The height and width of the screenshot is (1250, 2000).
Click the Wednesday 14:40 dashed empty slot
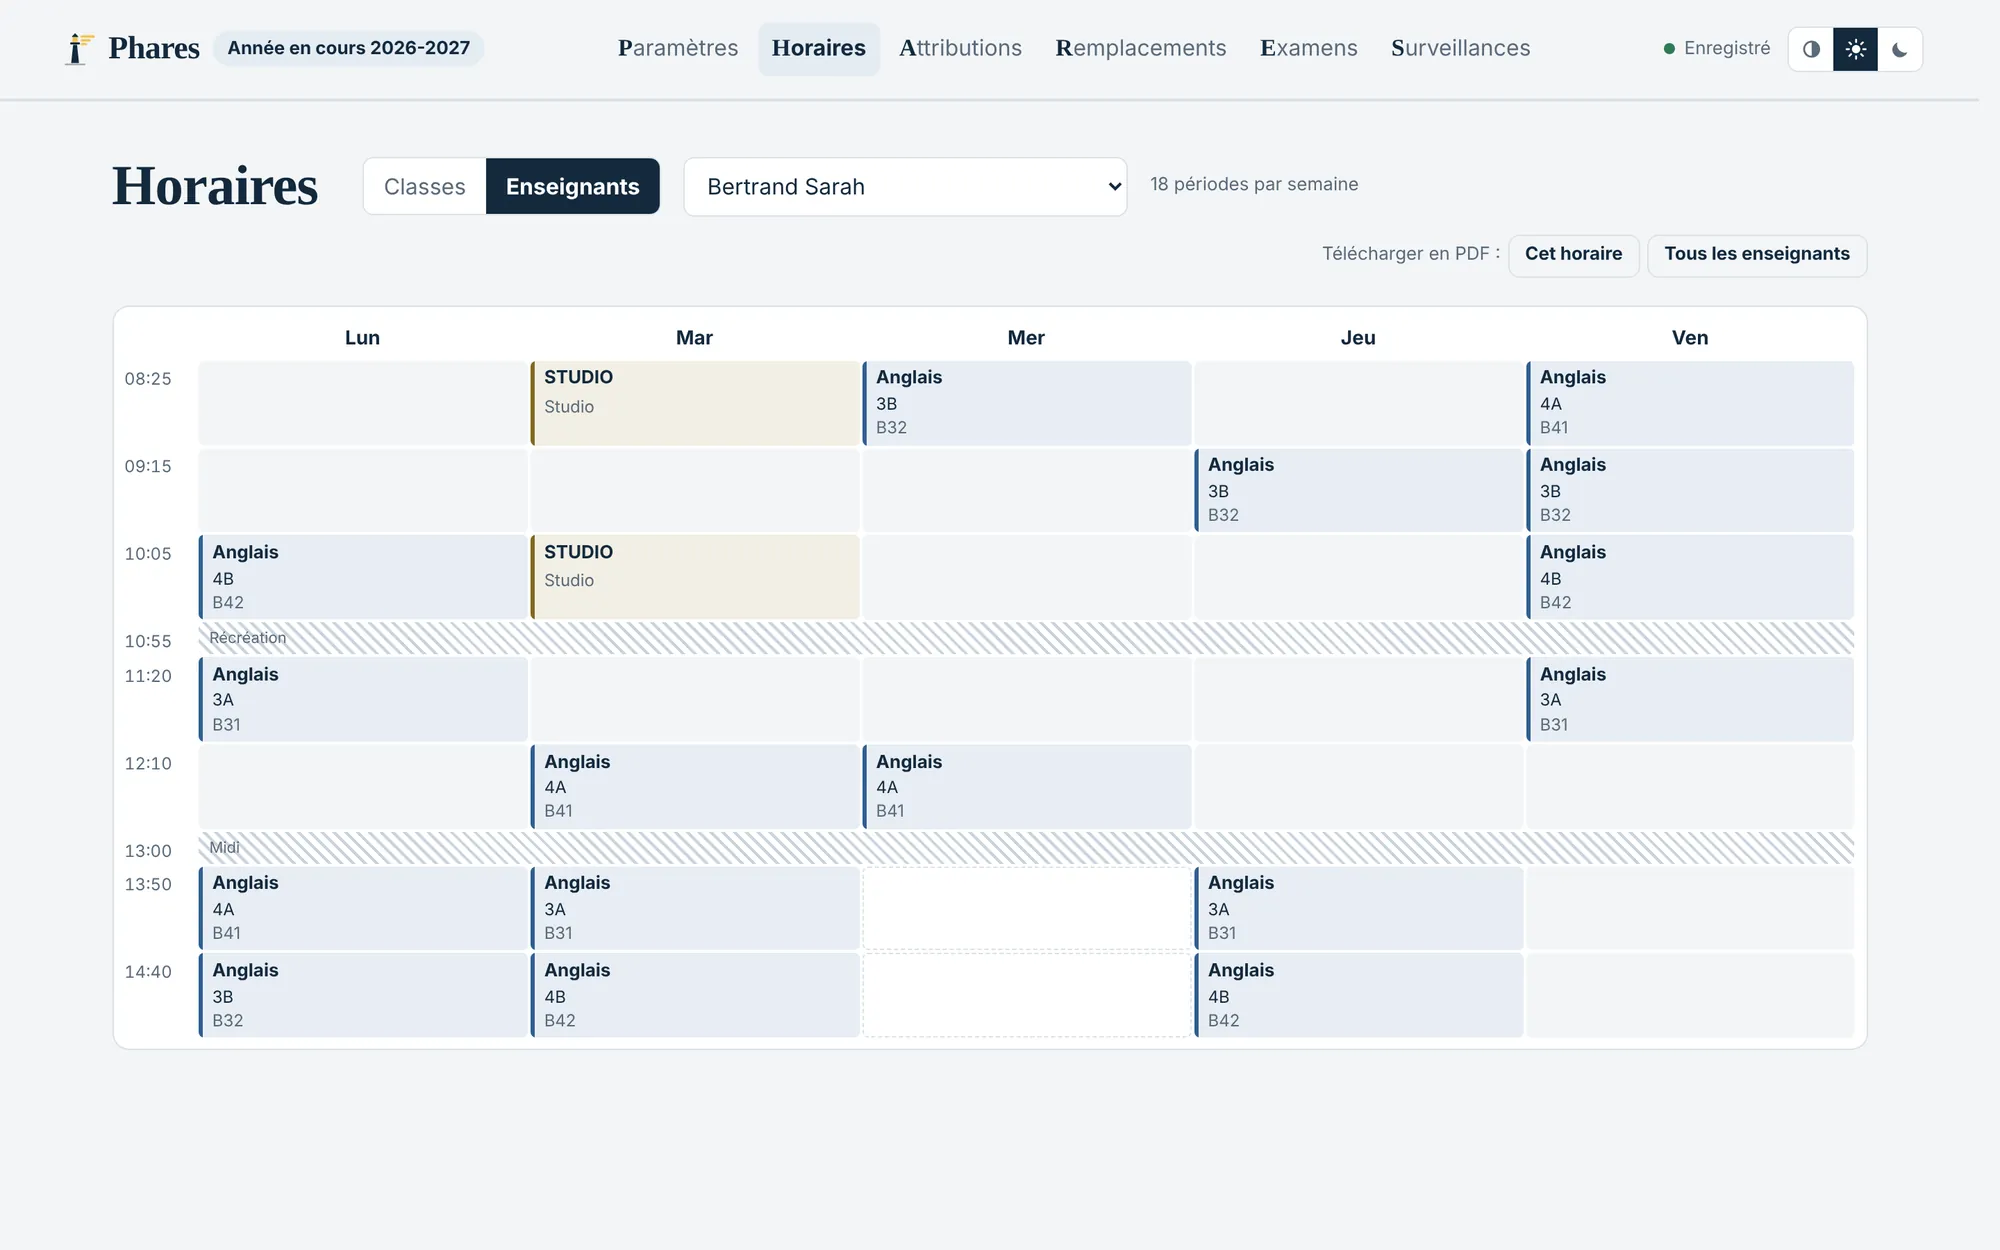(1027, 995)
